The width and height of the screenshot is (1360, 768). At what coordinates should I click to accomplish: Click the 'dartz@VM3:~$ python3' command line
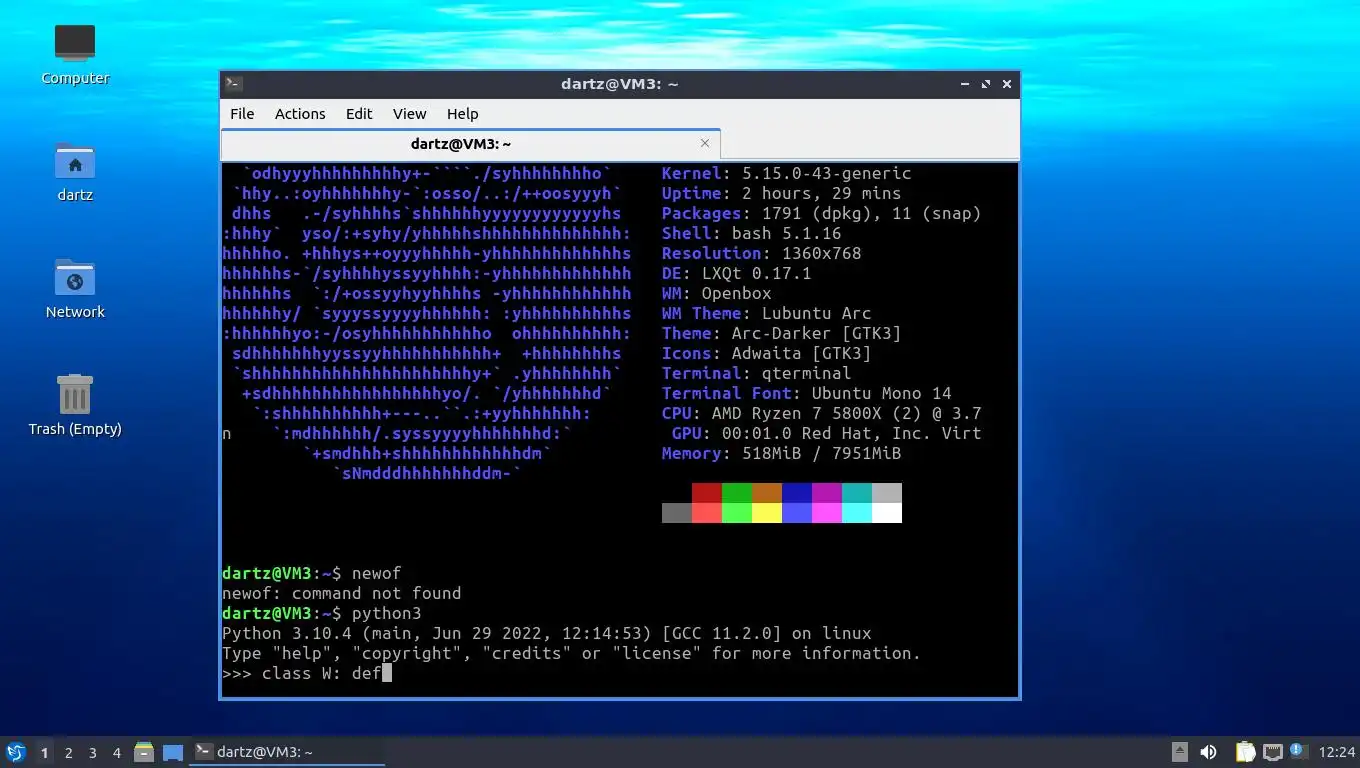click(321, 613)
